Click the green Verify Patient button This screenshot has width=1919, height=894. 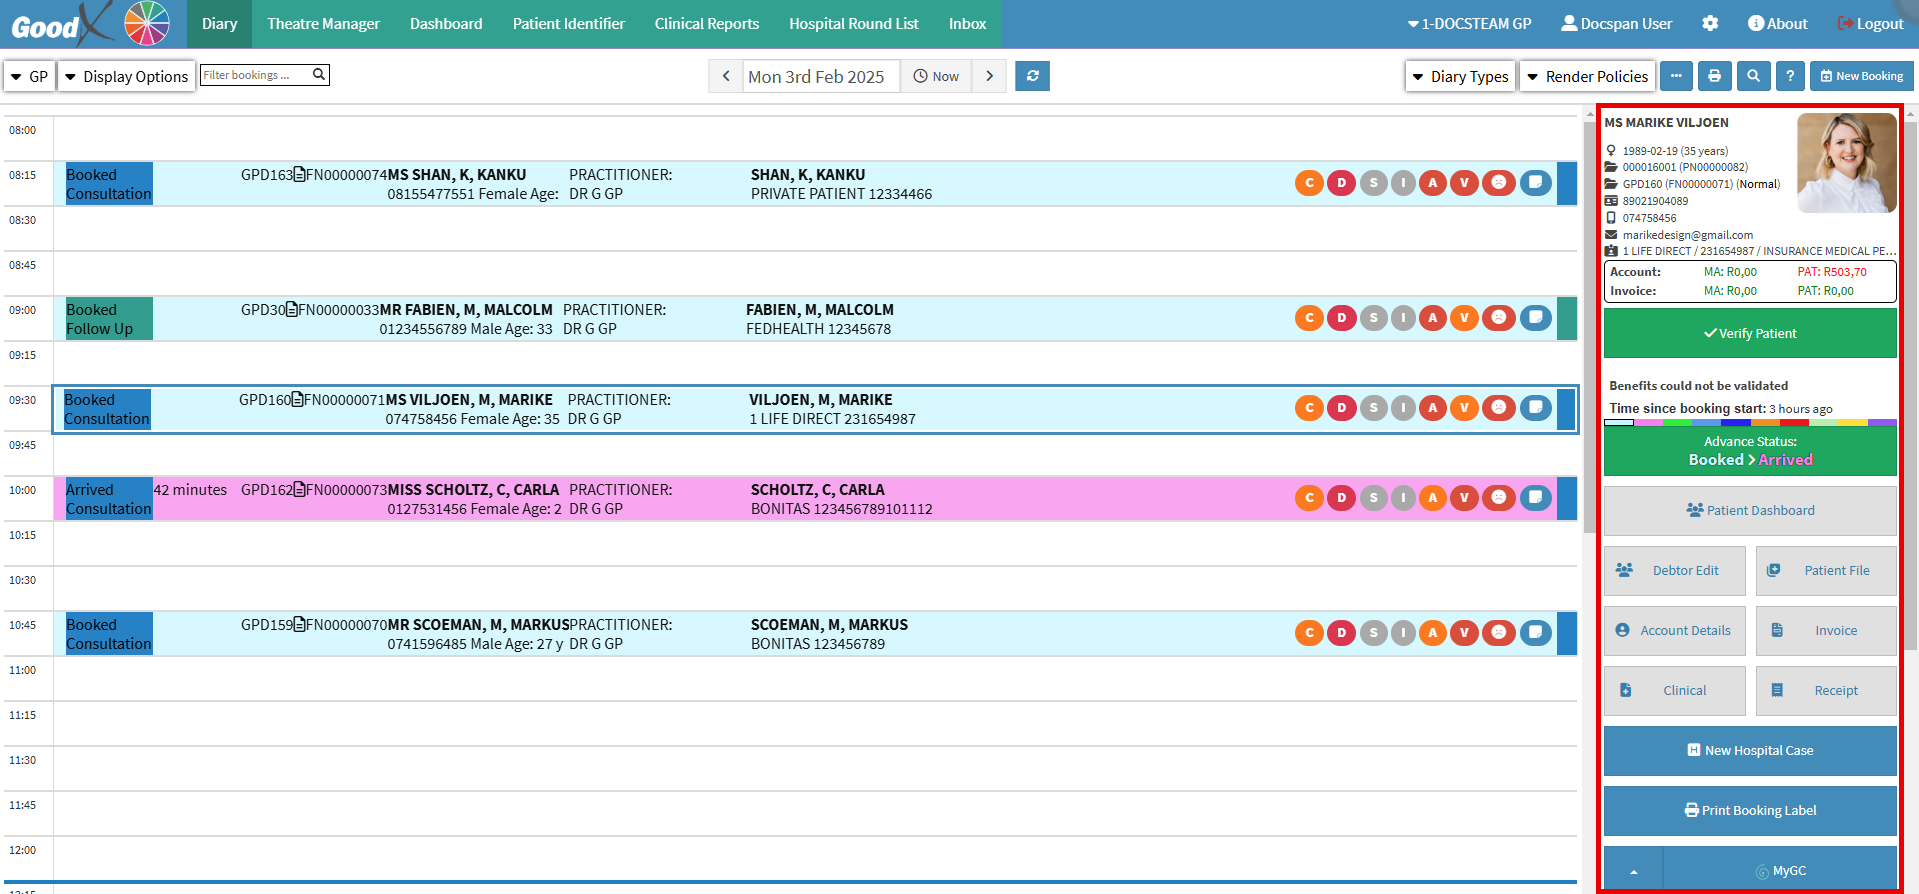1750,333
